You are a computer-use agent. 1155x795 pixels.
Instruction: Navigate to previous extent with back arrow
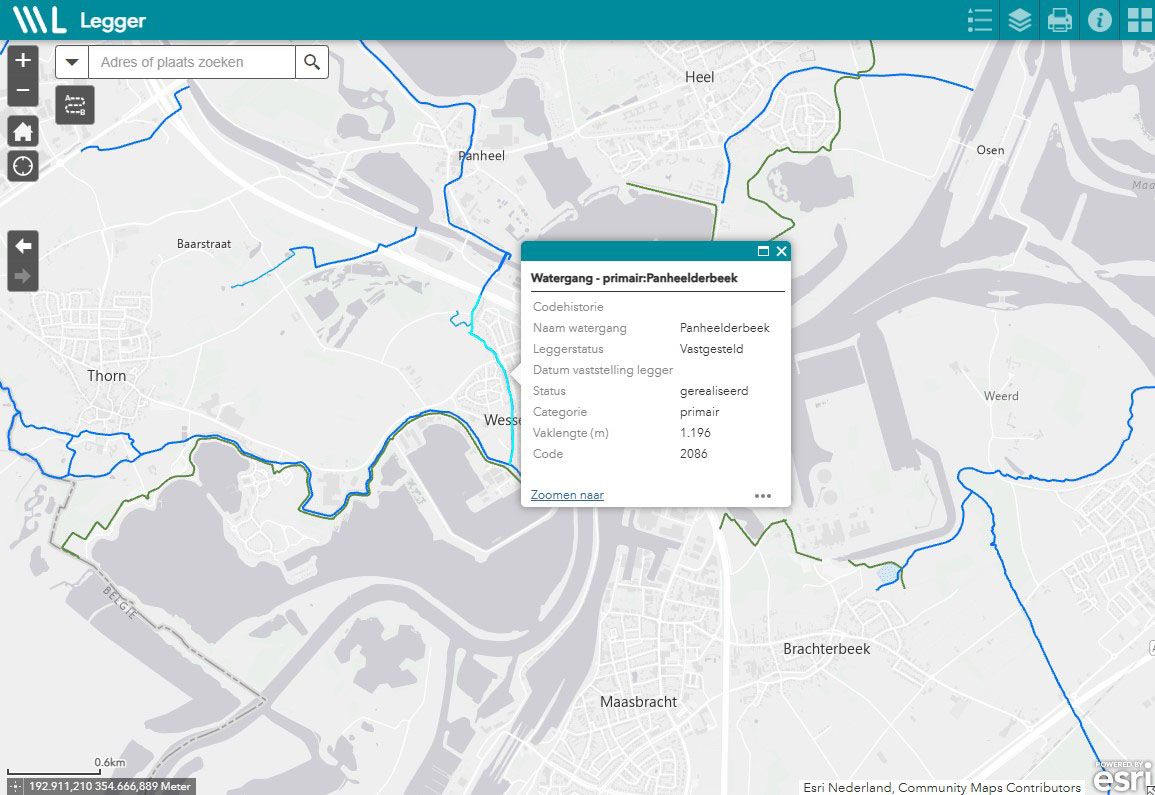22,245
